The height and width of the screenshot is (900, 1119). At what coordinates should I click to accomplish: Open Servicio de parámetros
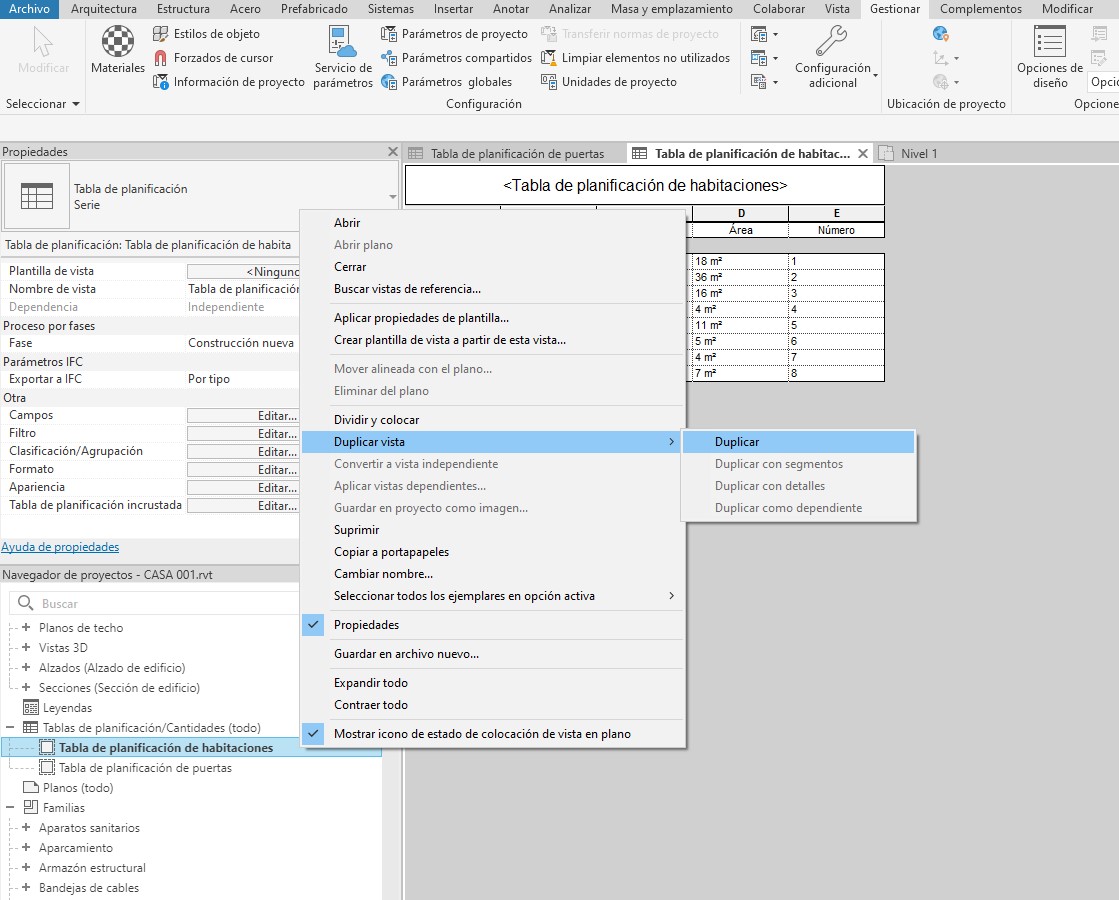(x=342, y=56)
